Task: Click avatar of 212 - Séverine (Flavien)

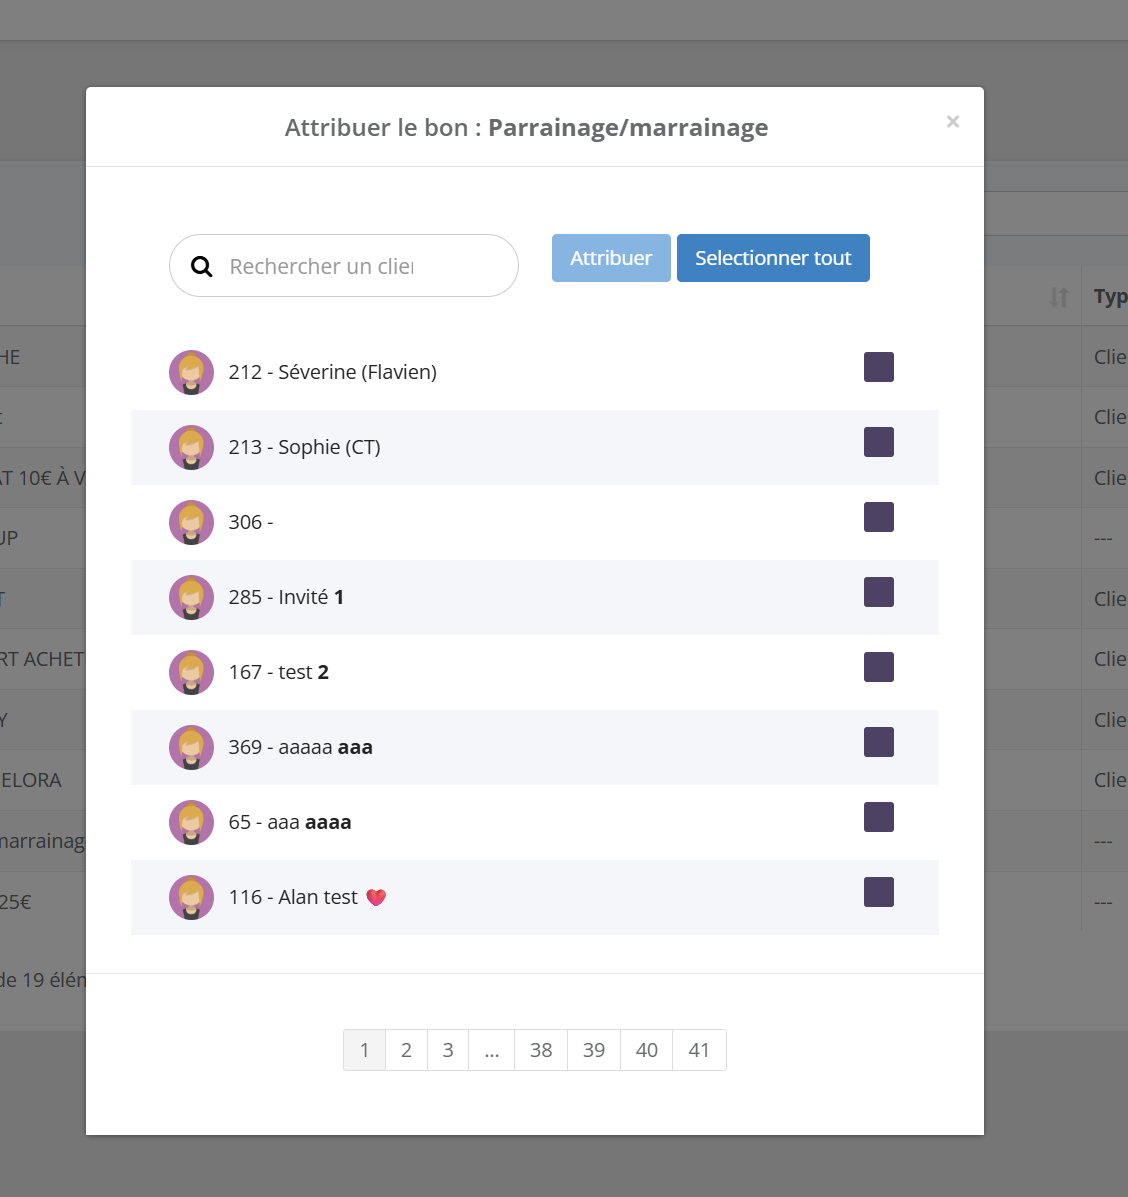Action: [x=192, y=373]
